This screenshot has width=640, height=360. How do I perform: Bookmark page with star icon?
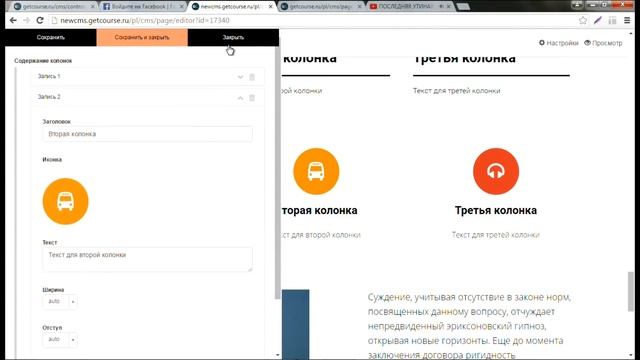[x=583, y=20]
